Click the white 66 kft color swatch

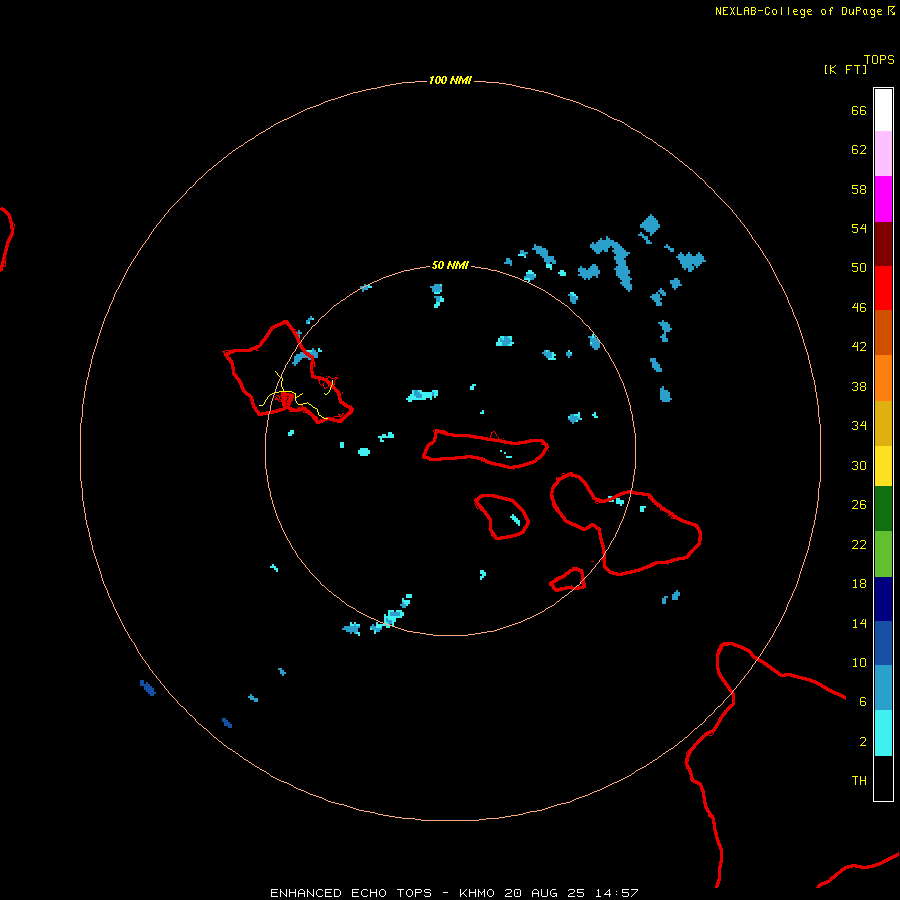883,110
